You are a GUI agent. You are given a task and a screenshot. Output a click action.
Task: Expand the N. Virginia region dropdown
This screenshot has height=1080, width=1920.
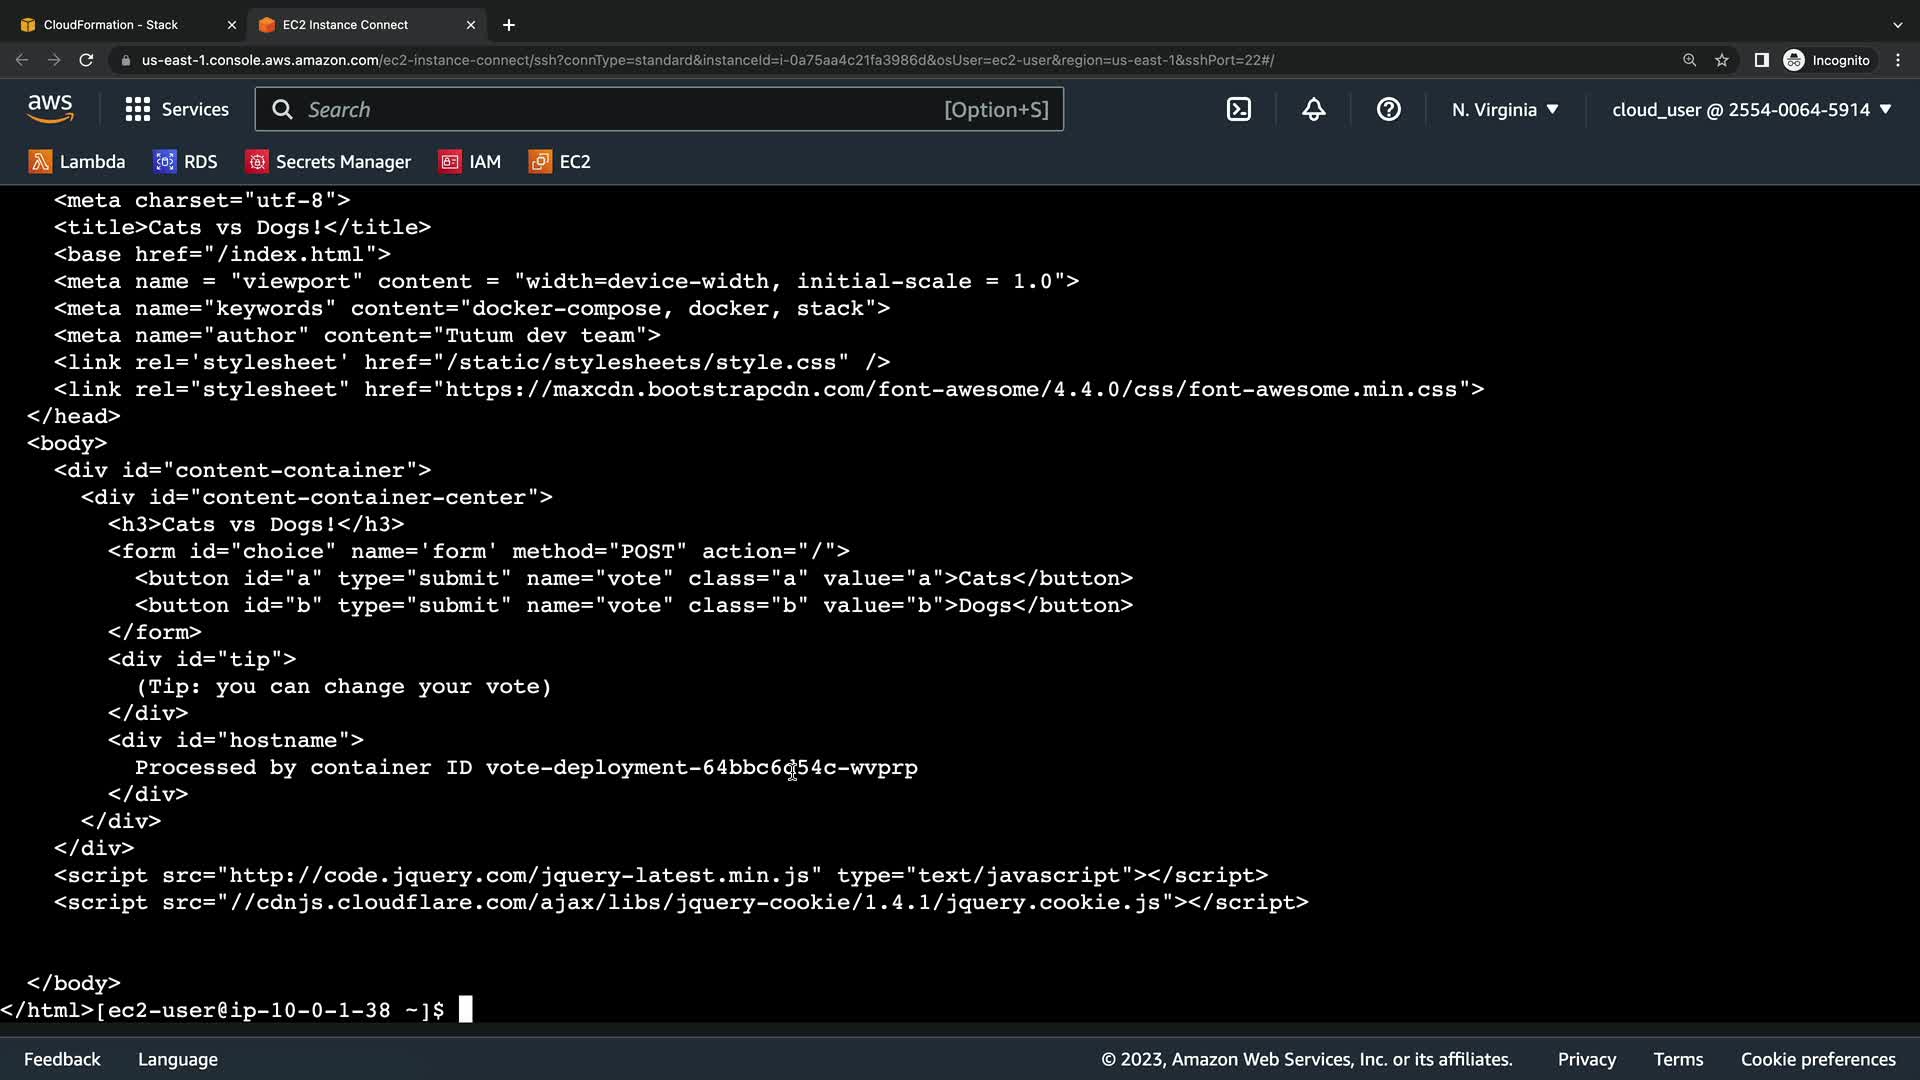(x=1505, y=110)
